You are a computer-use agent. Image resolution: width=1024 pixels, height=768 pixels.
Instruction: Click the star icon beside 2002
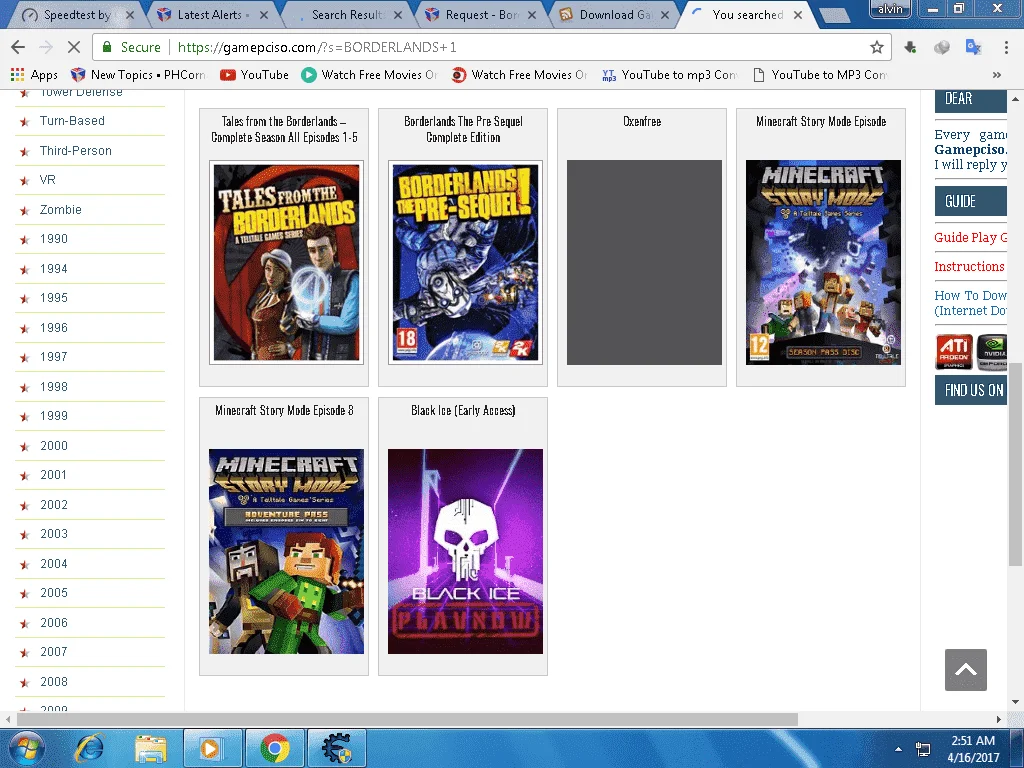(x=25, y=505)
